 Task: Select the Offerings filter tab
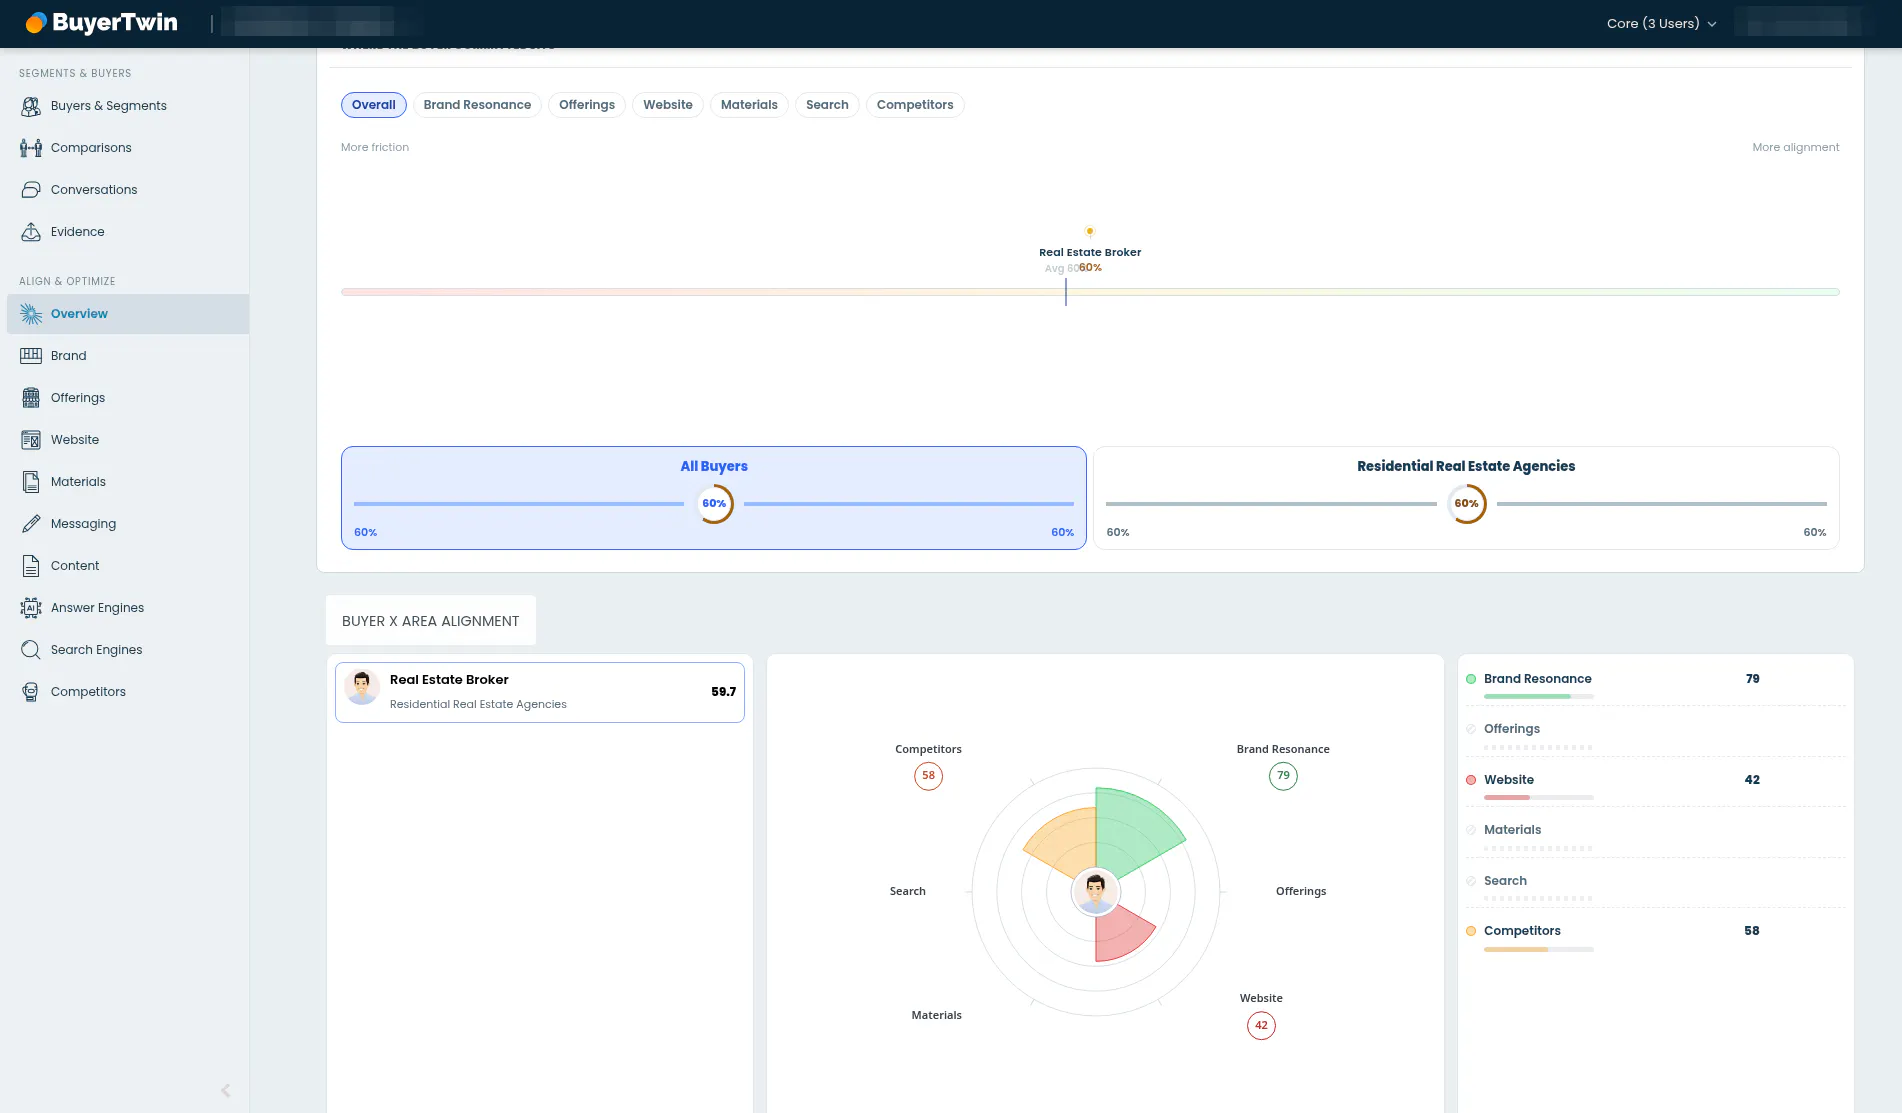click(587, 105)
